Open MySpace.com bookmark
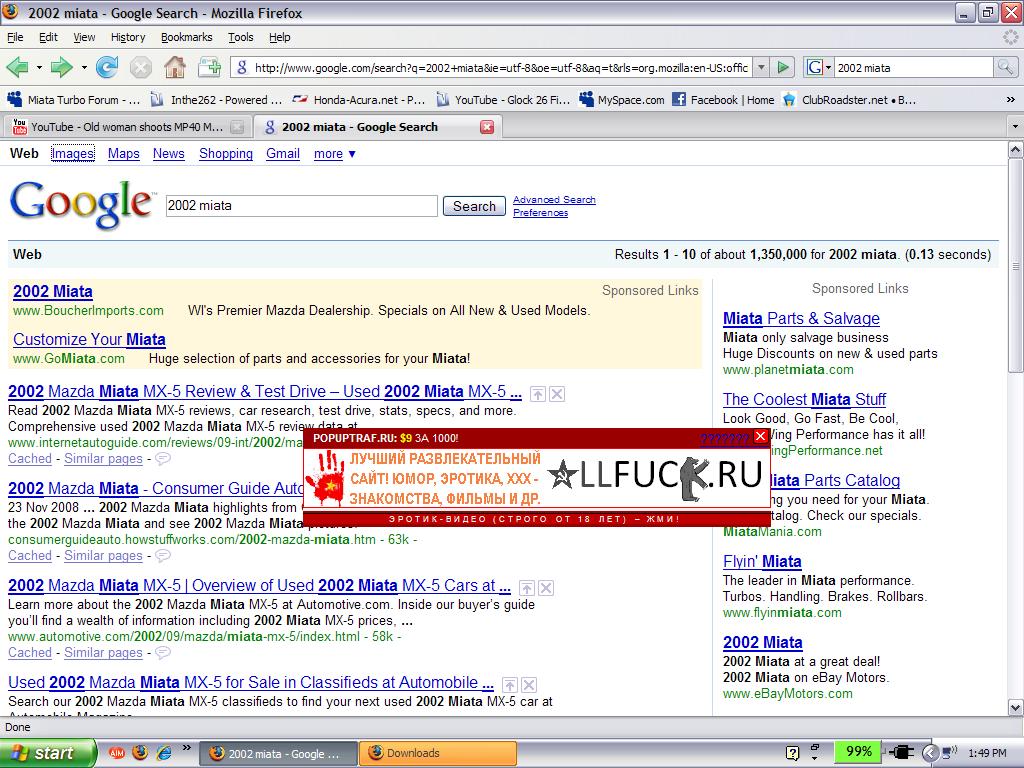The image size is (1024, 768). click(x=622, y=100)
